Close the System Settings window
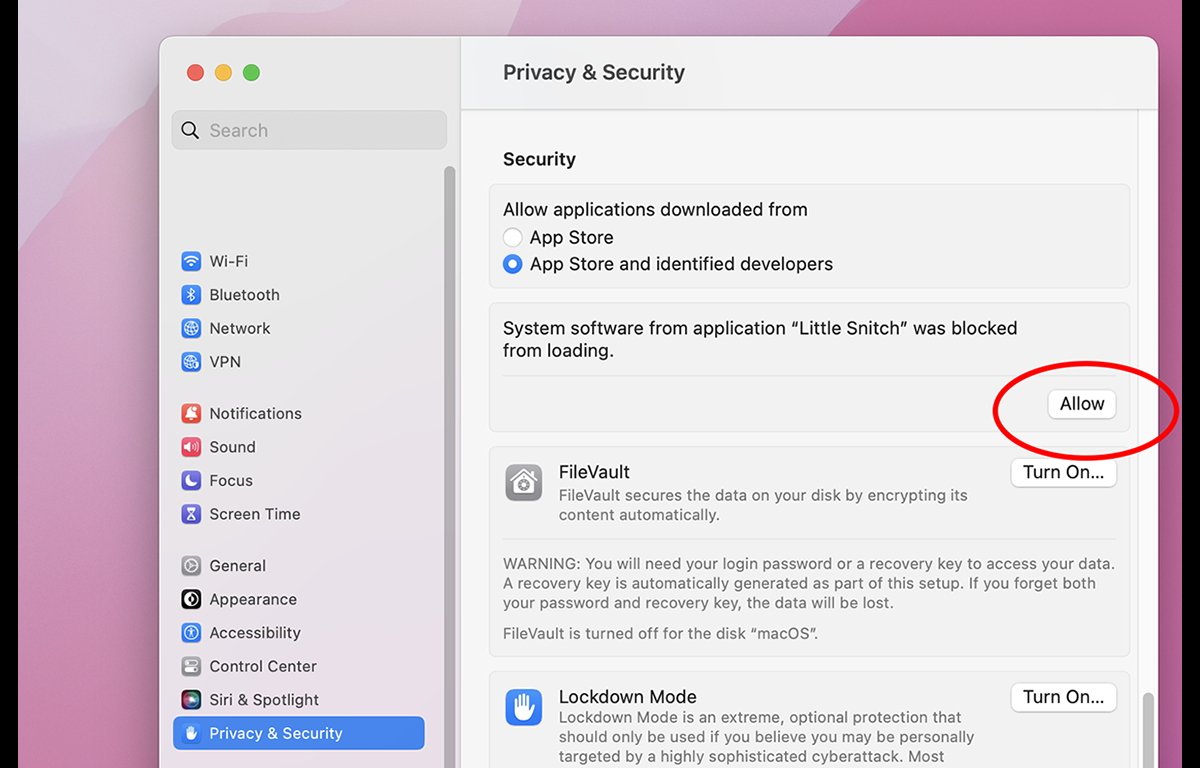 pyautogui.click(x=195, y=73)
